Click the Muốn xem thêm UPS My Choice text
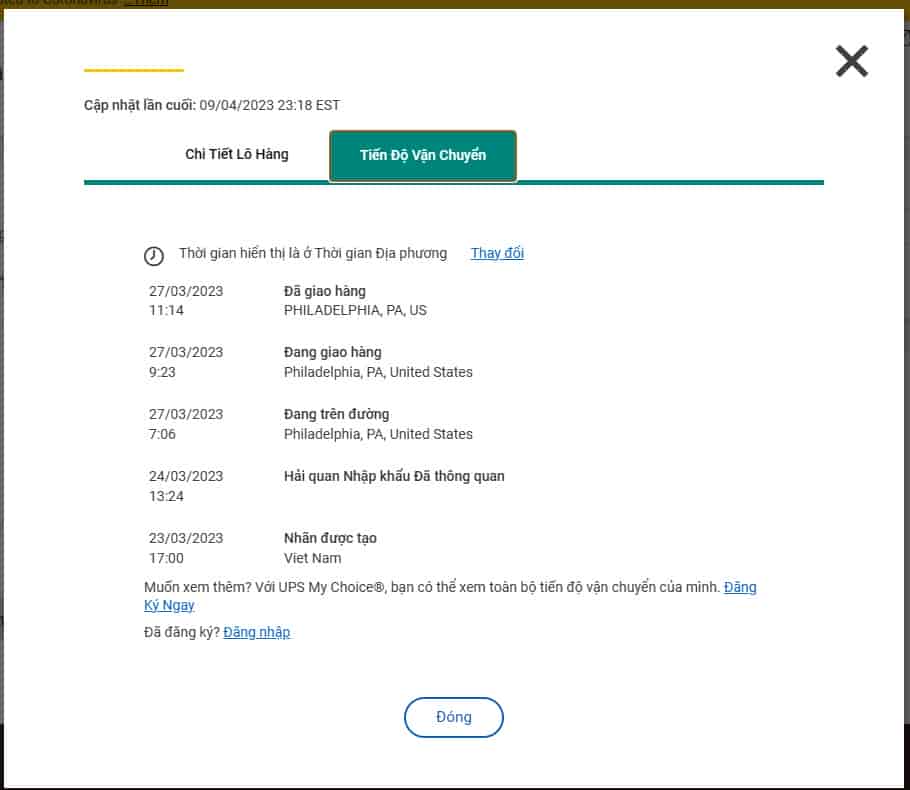910x790 pixels. [x=432, y=587]
